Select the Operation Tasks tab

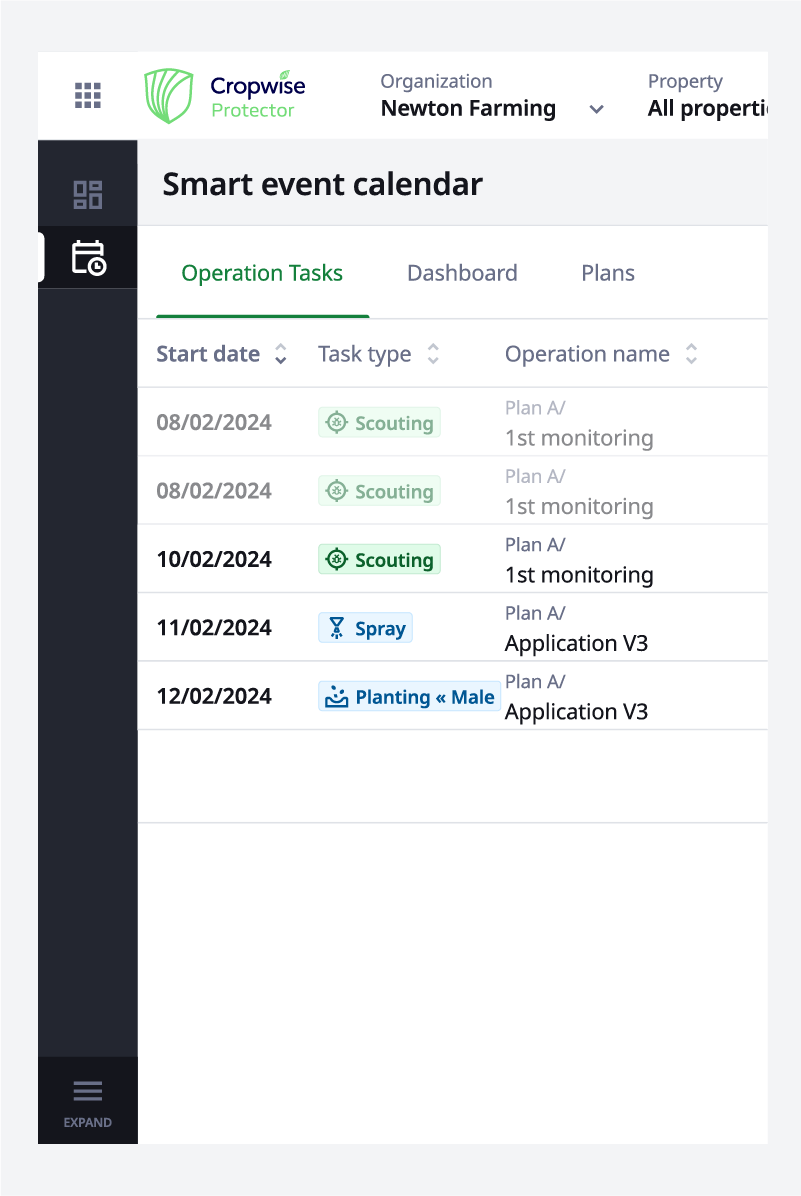click(x=262, y=273)
